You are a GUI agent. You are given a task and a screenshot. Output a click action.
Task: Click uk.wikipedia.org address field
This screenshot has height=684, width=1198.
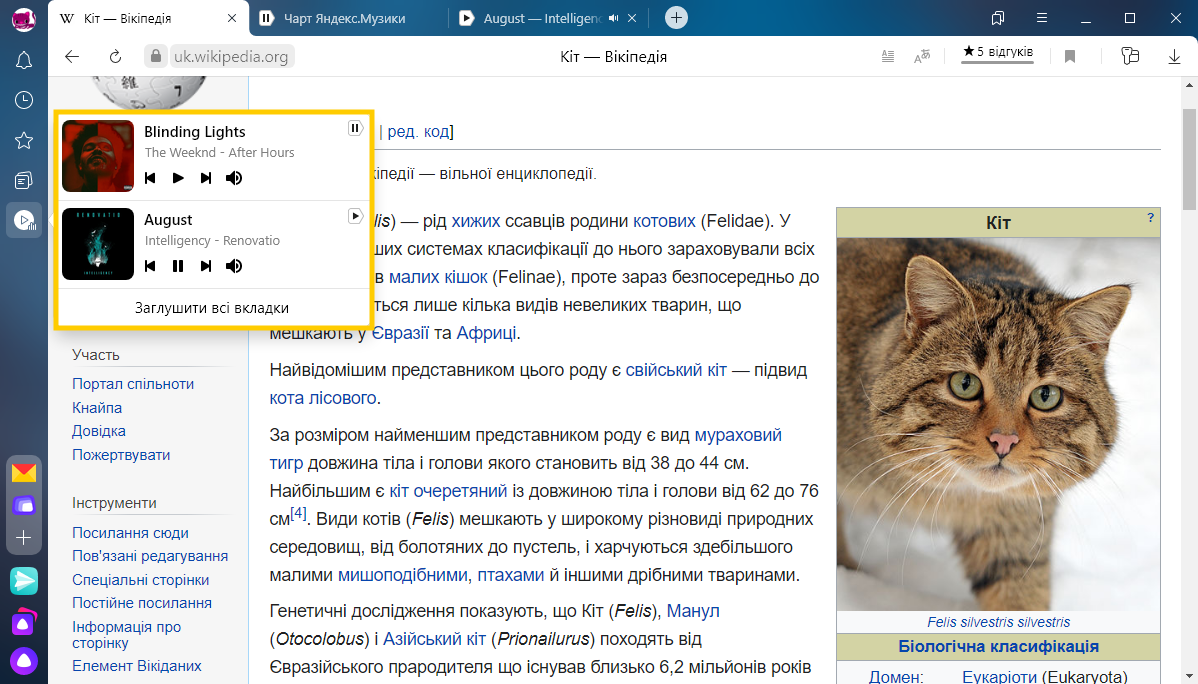click(231, 57)
